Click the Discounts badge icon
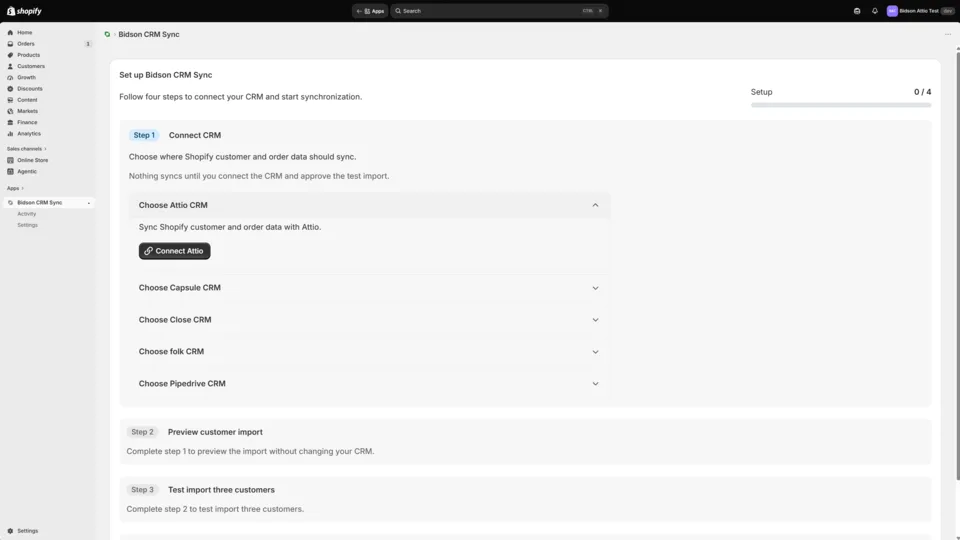 (x=10, y=89)
